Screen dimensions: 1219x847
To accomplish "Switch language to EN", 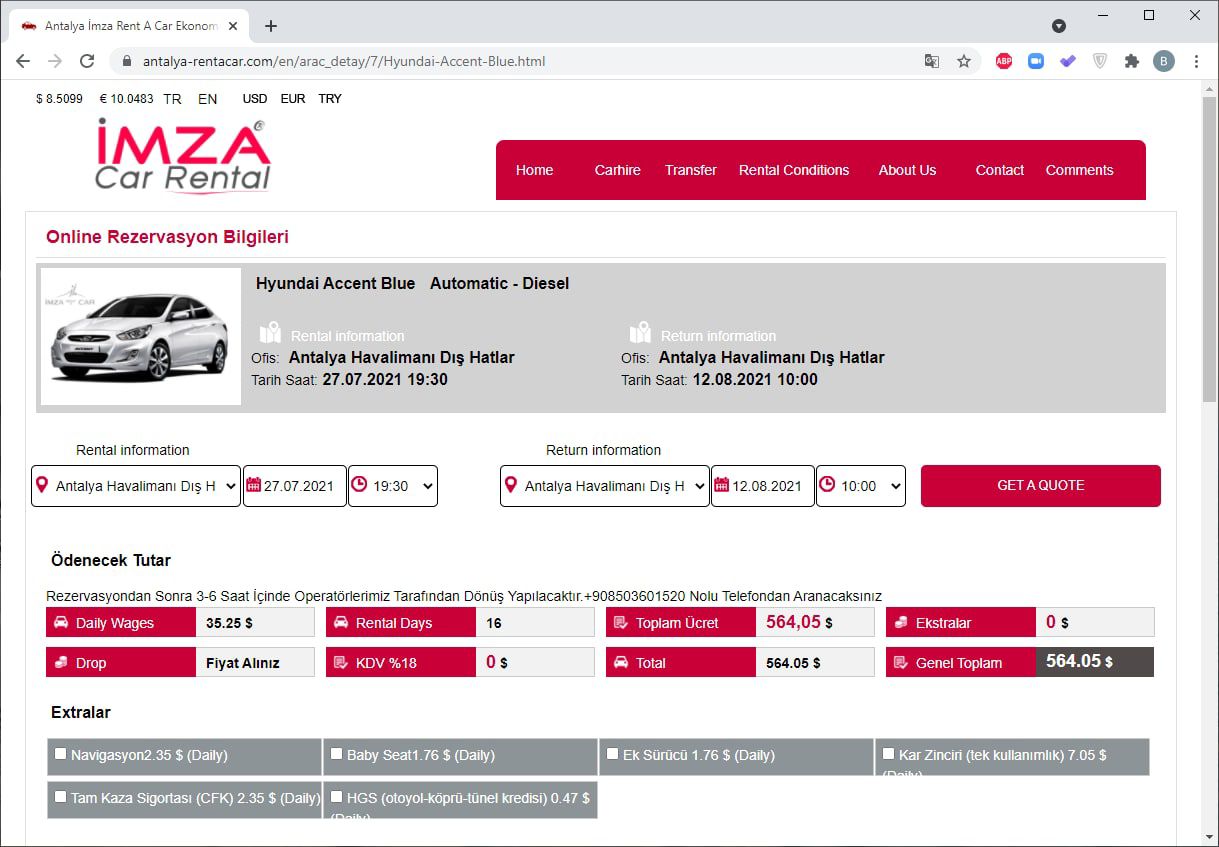I will point(207,99).
